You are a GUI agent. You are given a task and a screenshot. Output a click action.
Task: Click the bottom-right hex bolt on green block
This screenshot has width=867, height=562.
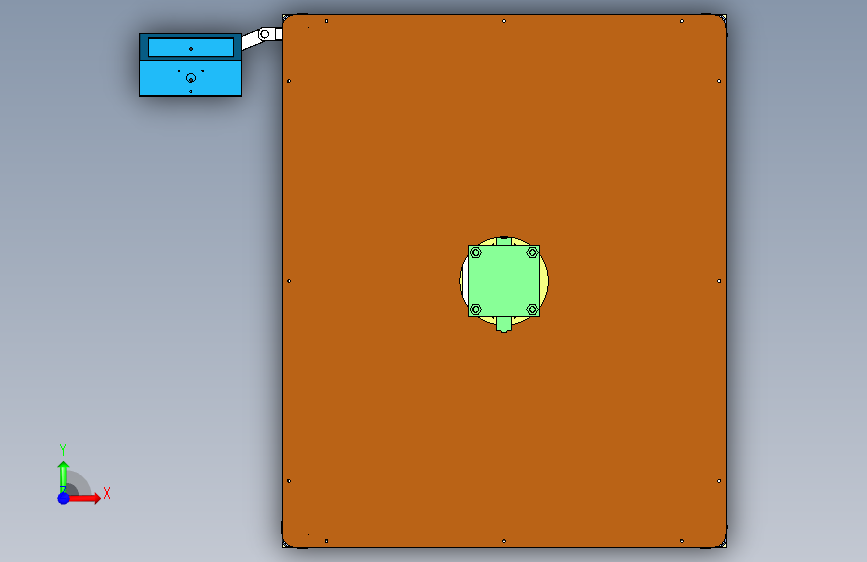pyautogui.click(x=532, y=309)
